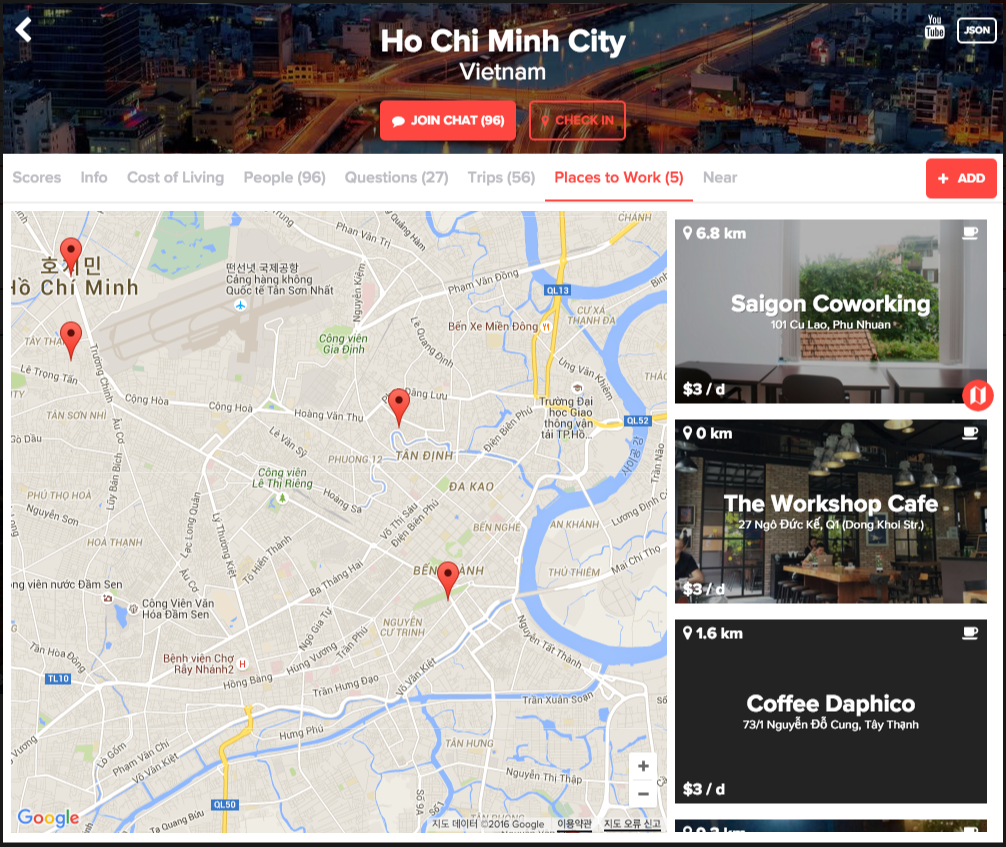Click the Công viên Lê Thị Riêng park marker

click(282, 499)
